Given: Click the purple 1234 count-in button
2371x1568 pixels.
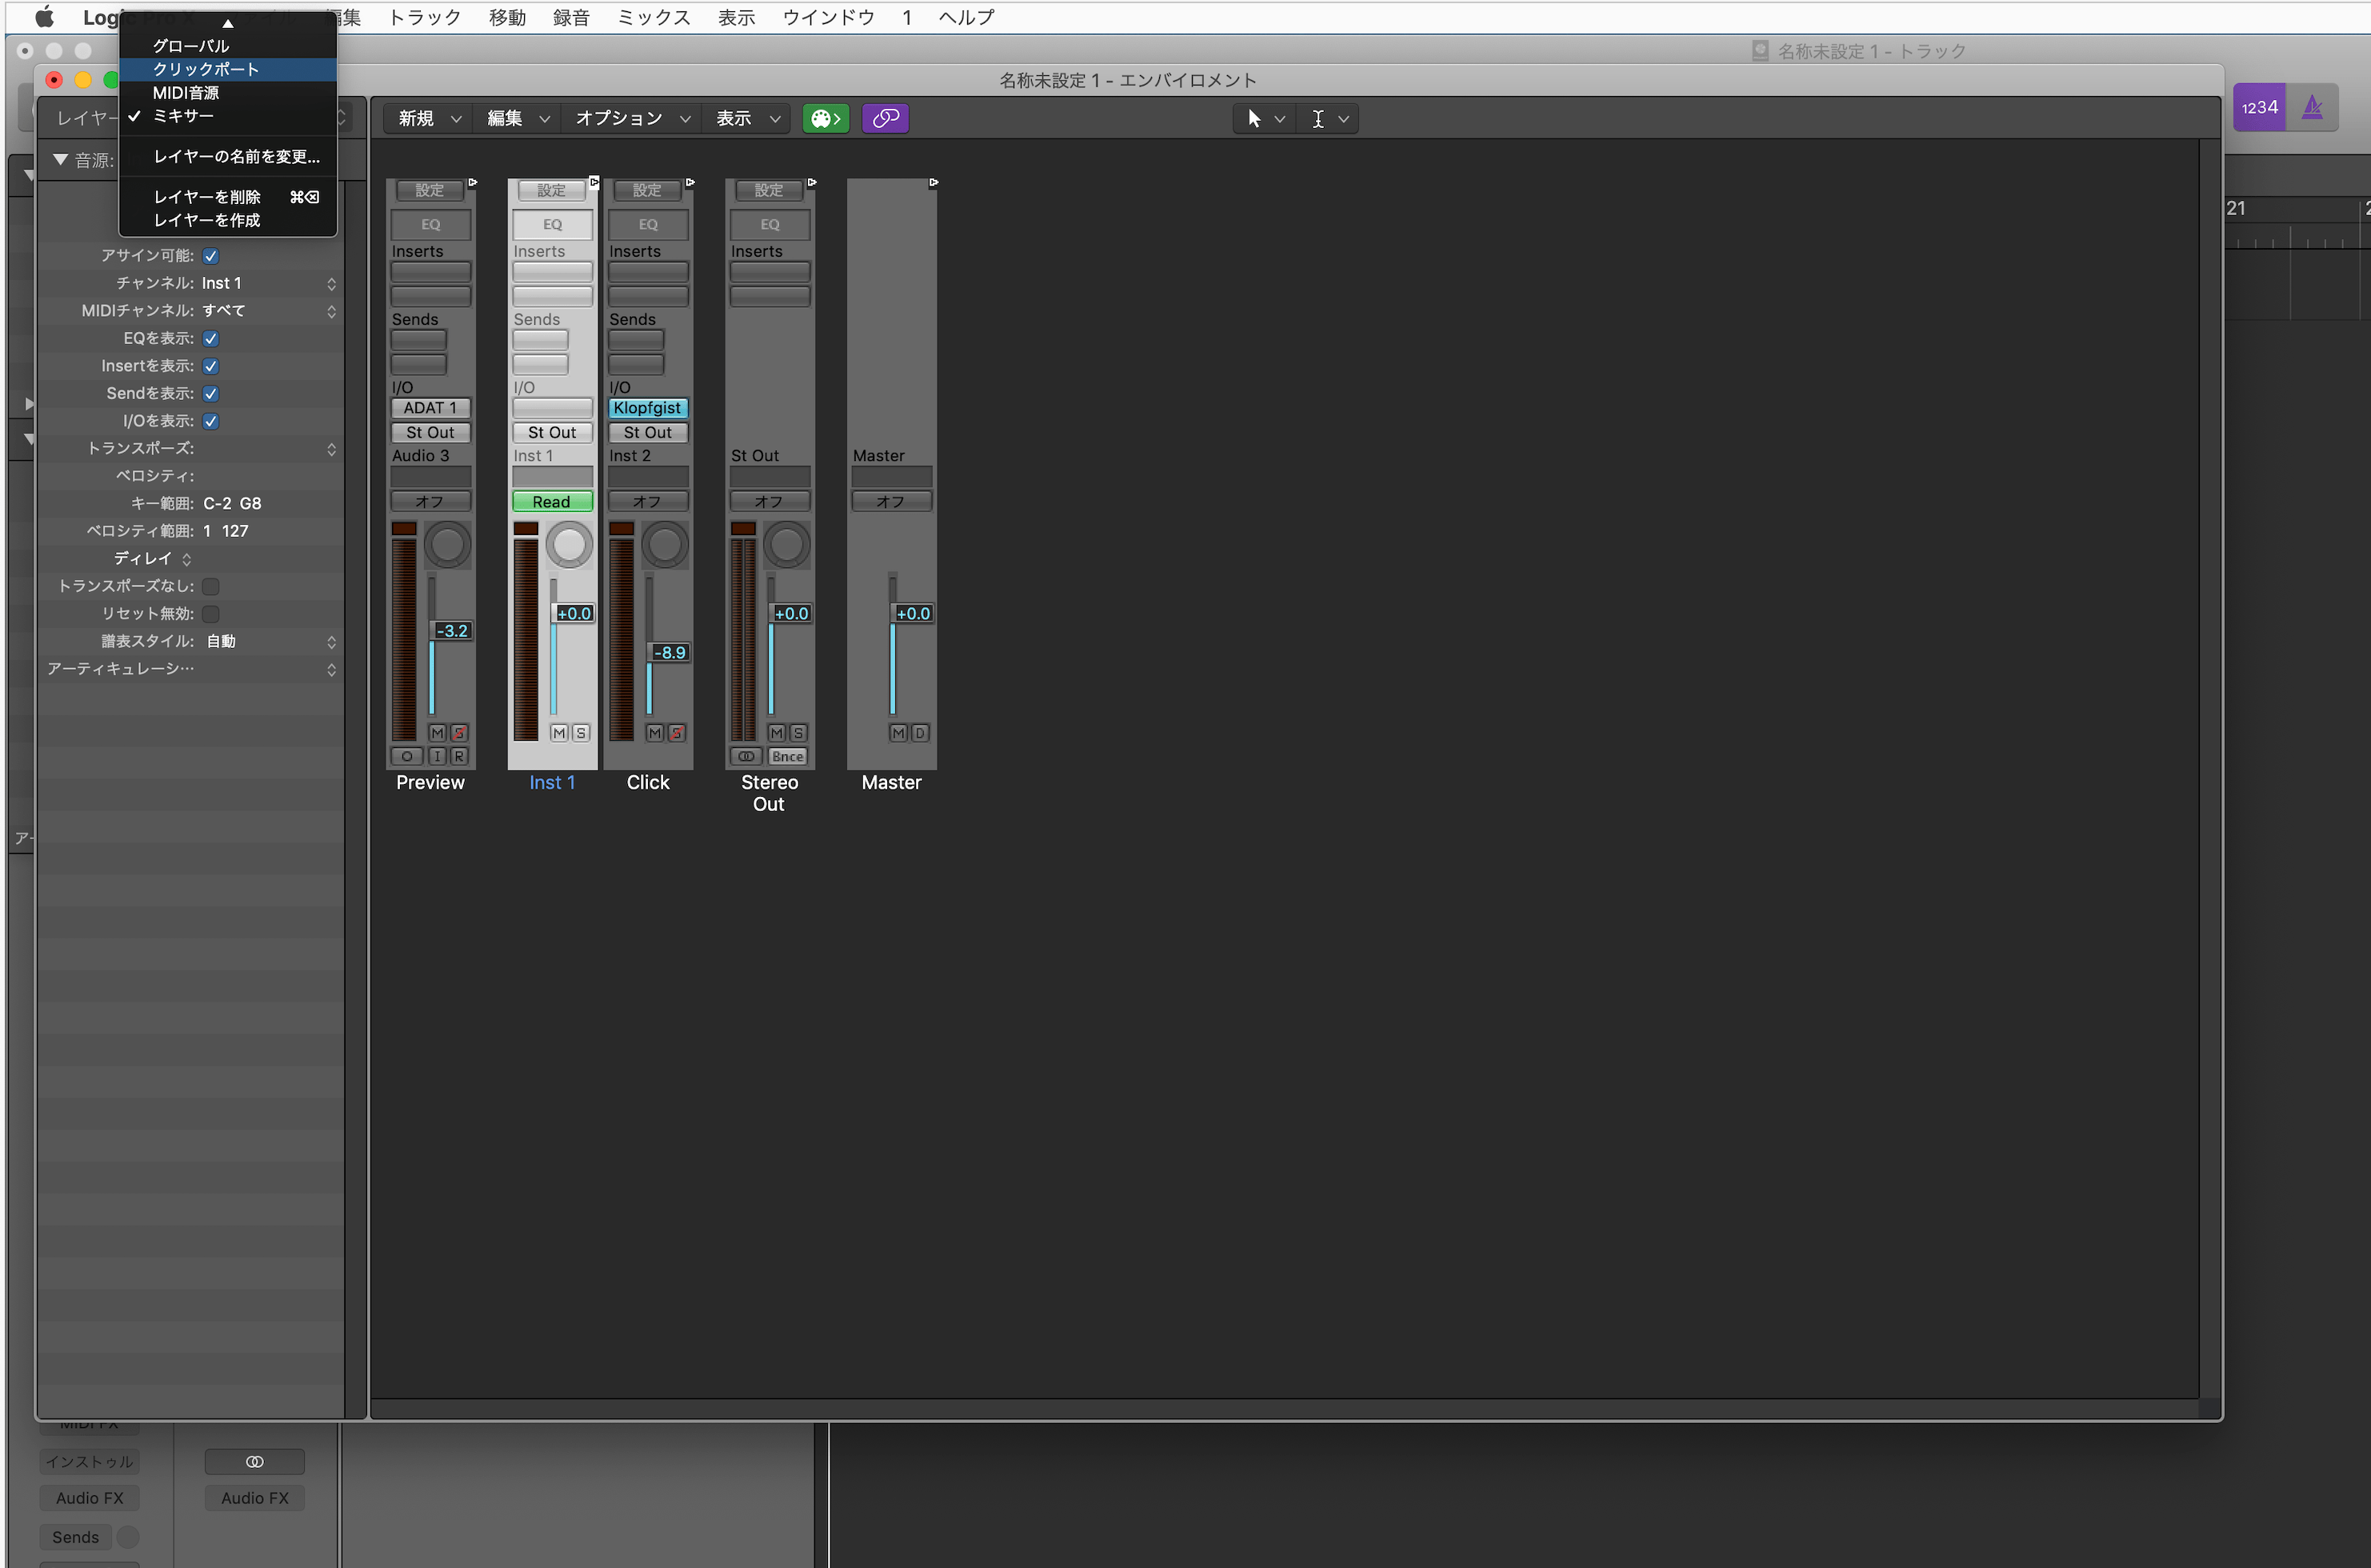Looking at the screenshot, I should pyautogui.click(x=2259, y=107).
